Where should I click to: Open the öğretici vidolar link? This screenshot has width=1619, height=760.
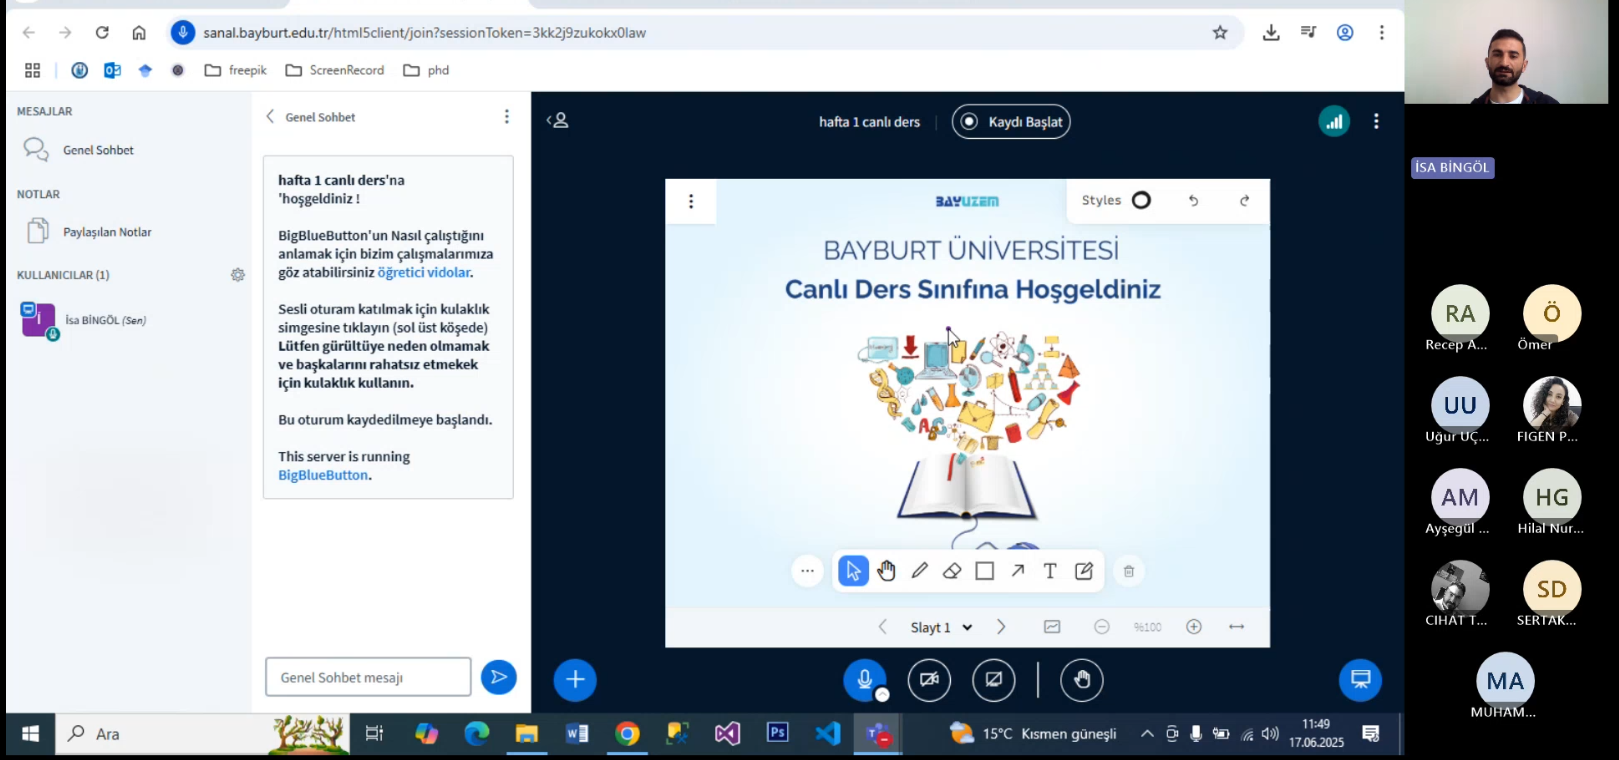424,272
